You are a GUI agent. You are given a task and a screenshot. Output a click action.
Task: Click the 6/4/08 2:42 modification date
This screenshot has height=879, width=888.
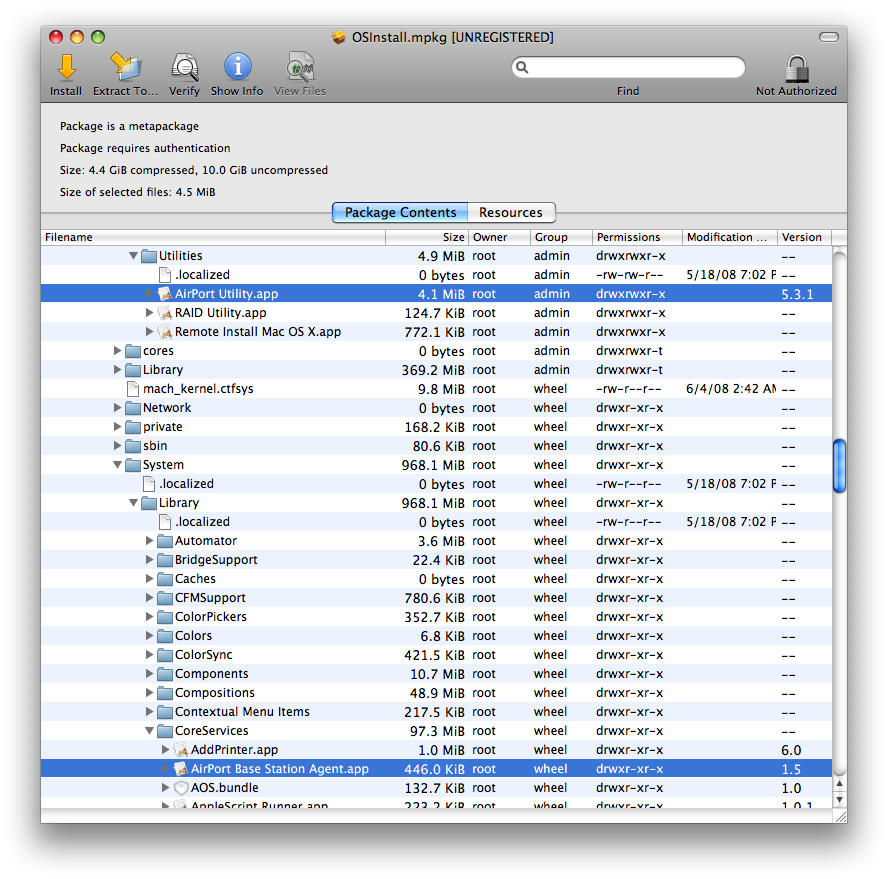pyautogui.click(x=731, y=389)
